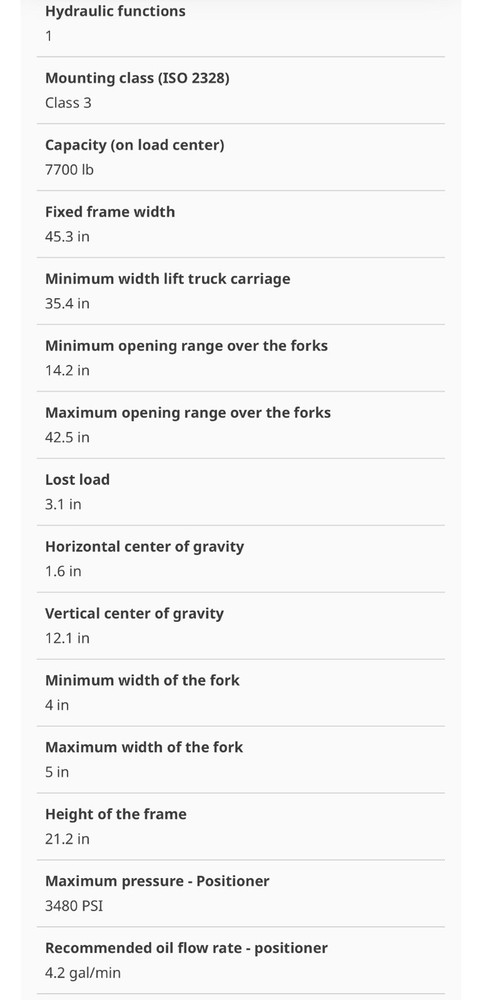483x1000 pixels.
Task: Click the Height of the frame label
Action: [115, 814]
